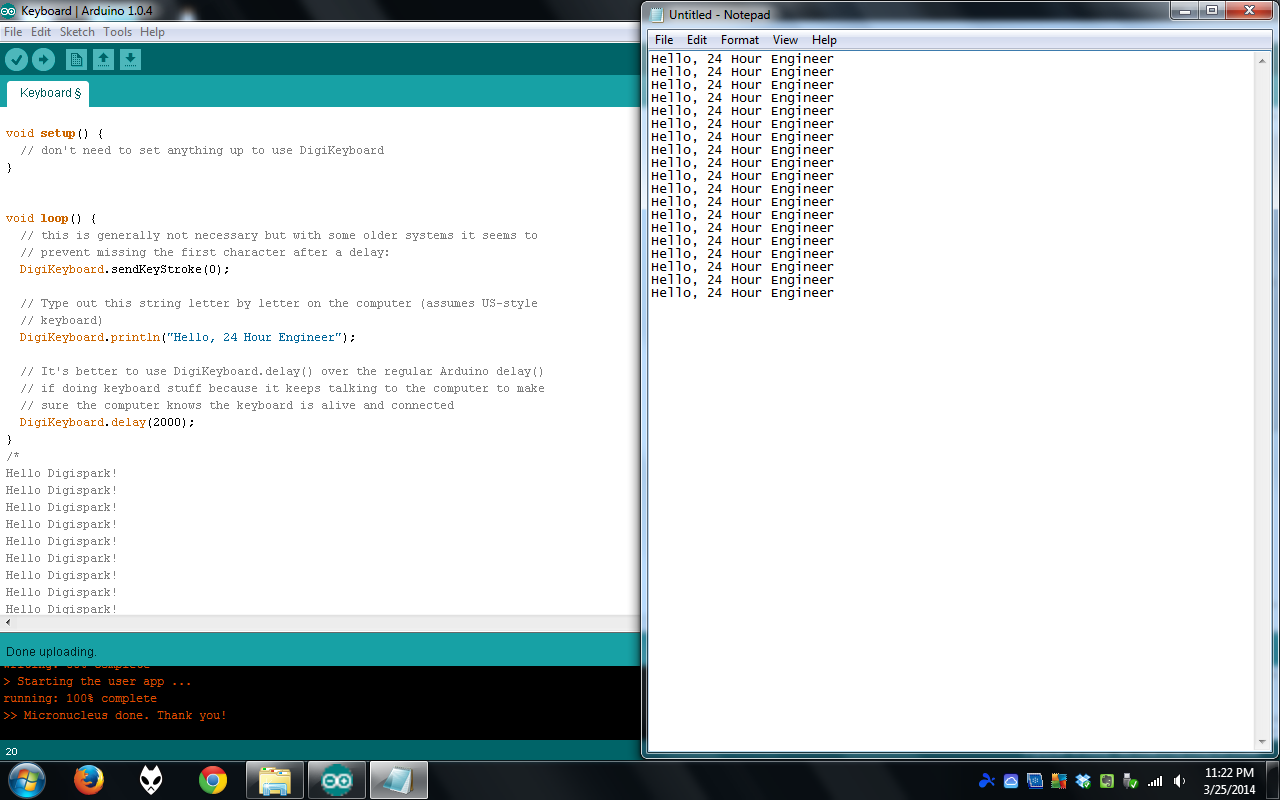
Task: Click the println "Hello, 24 Hour Engineer" line
Action: [188, 337]
